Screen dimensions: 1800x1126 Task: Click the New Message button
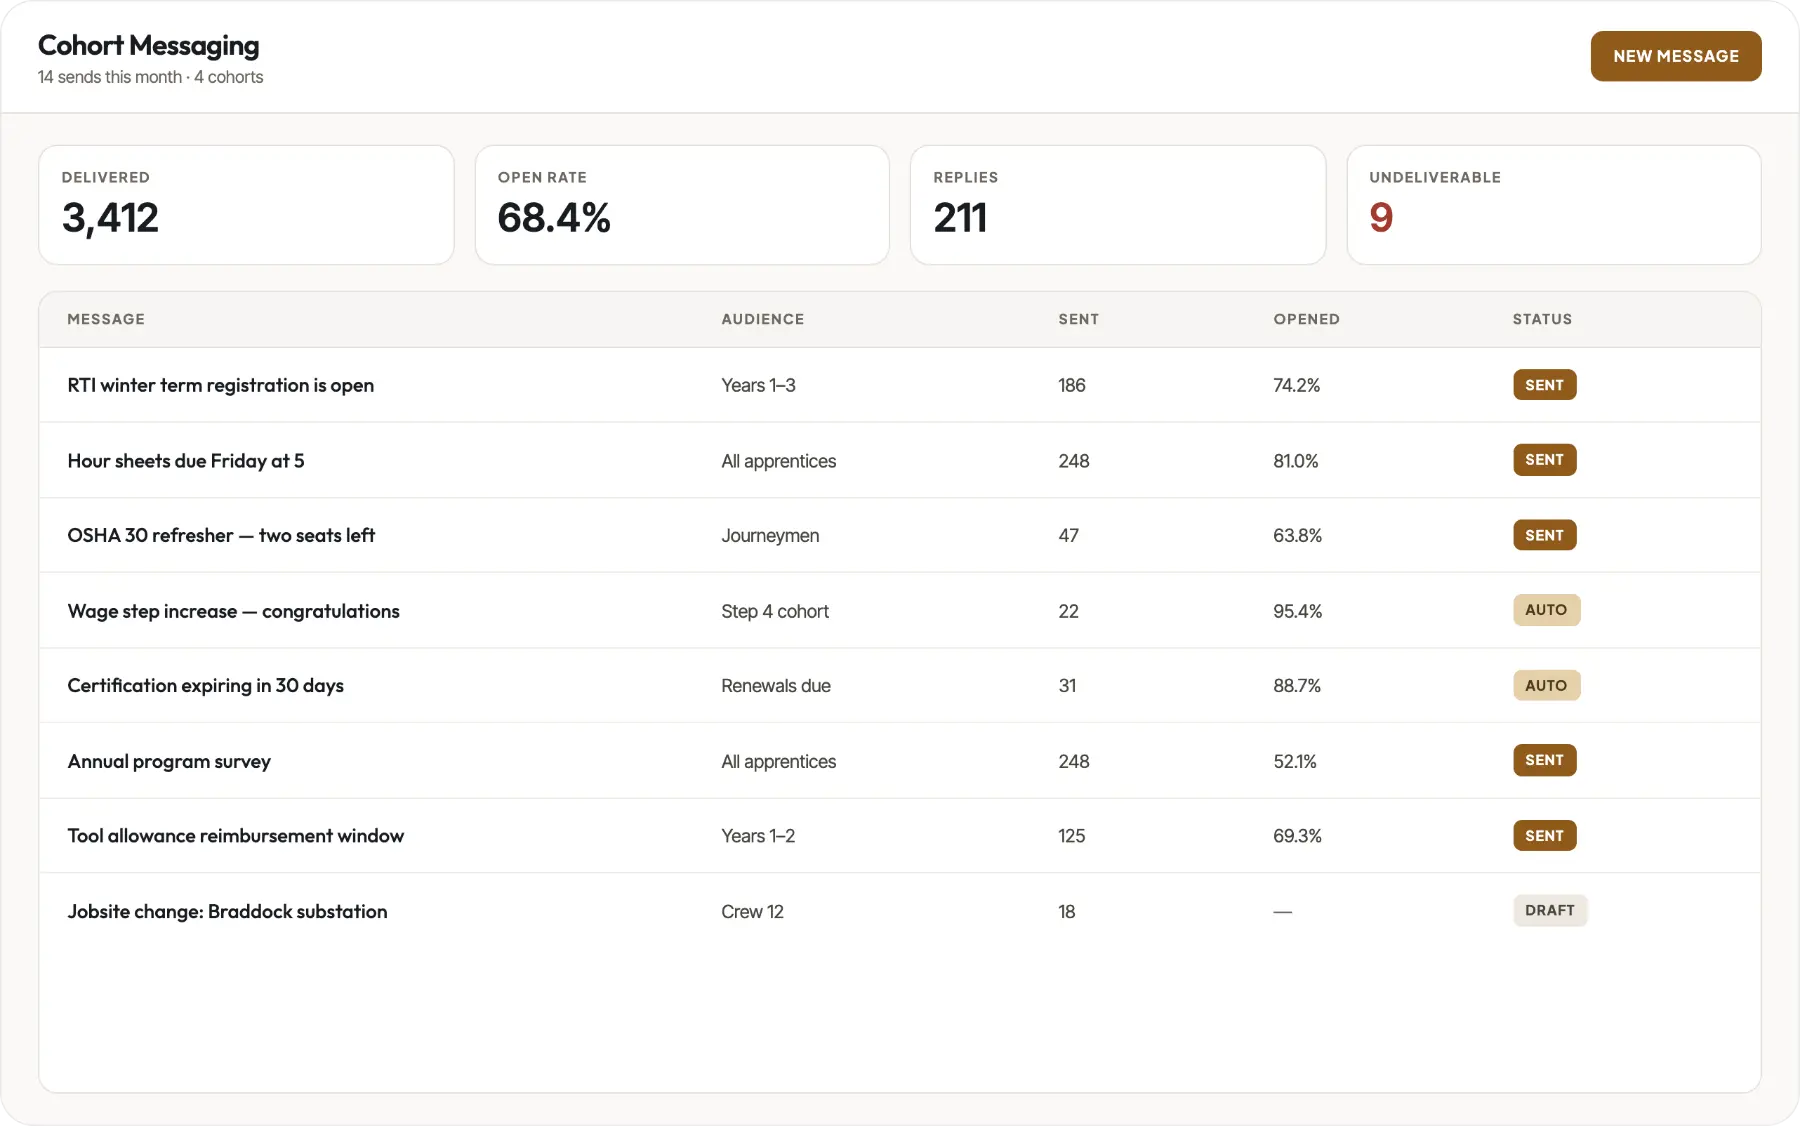point(1676,56)
